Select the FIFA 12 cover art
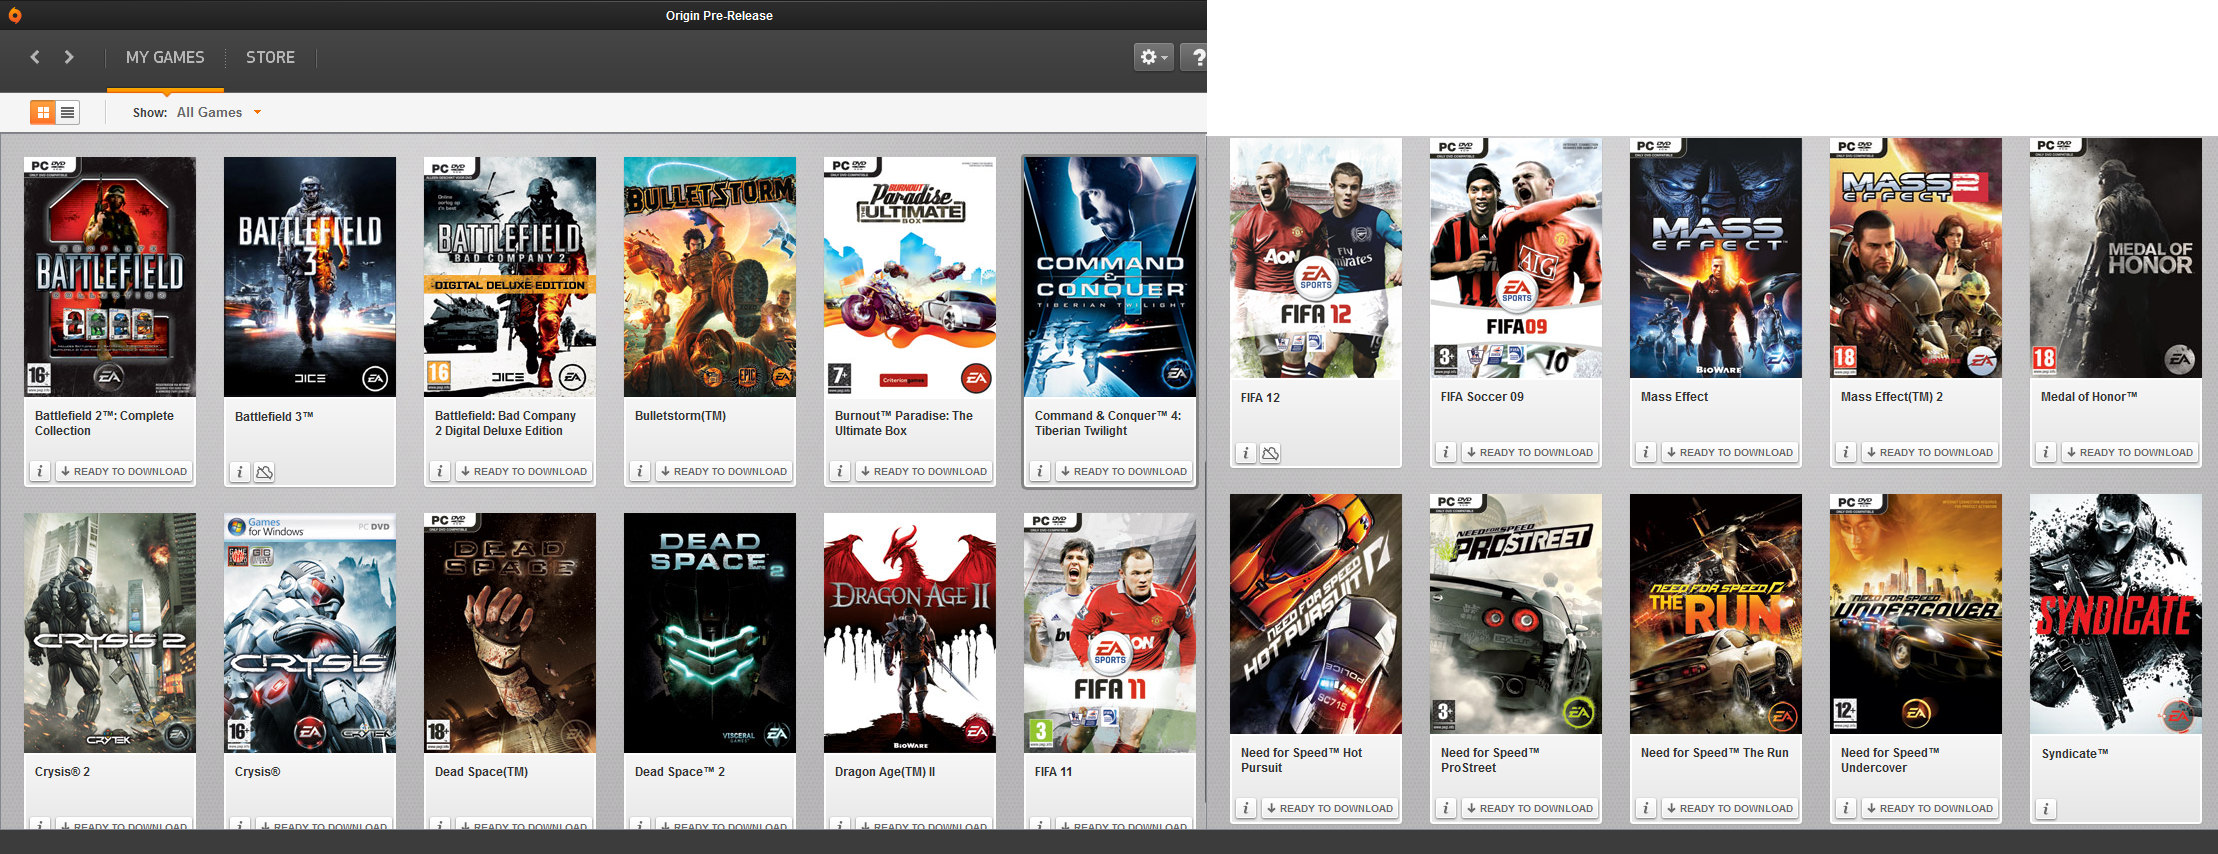Image resolution: width=2218 pixels, height=854 pixels. 1316,258
